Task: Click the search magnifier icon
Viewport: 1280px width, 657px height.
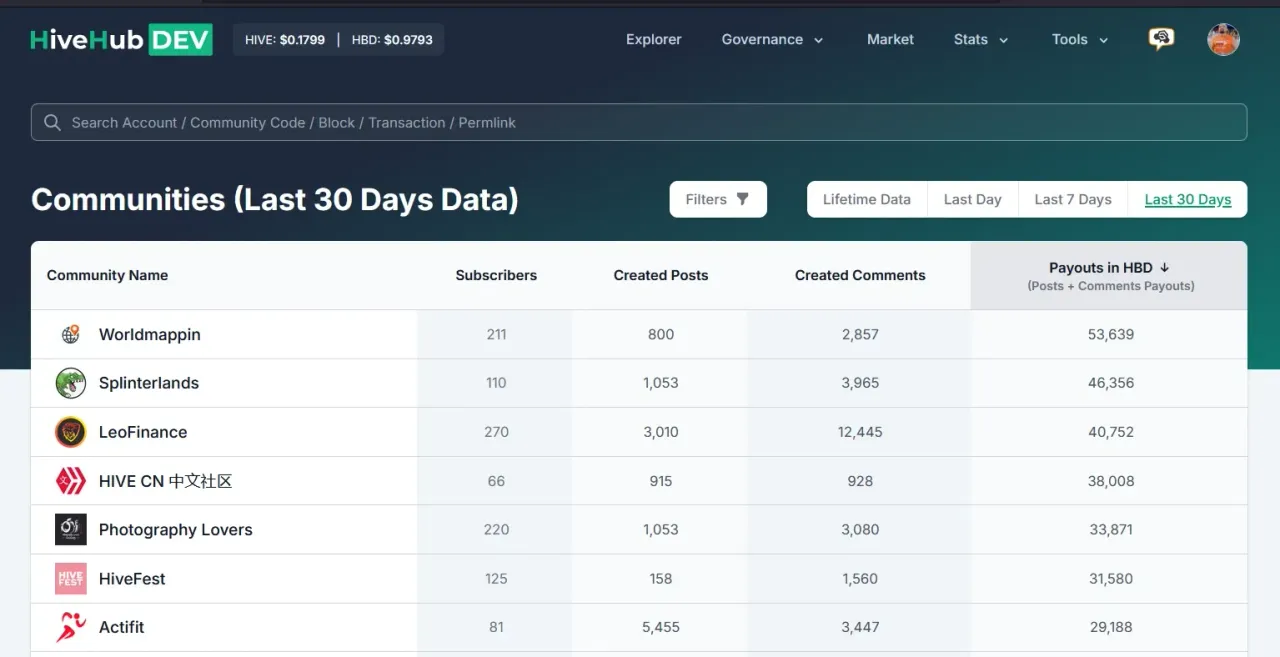Action: (52, 122)
